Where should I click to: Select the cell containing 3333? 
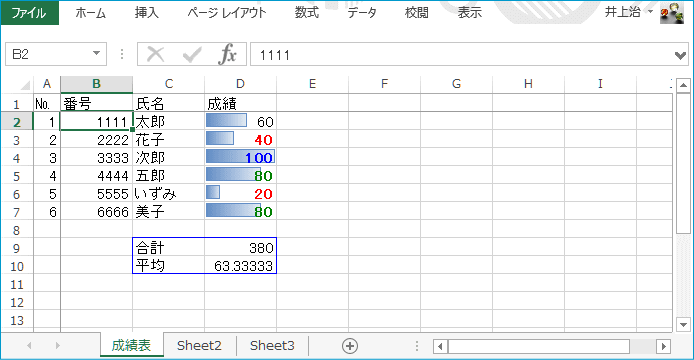96,158
